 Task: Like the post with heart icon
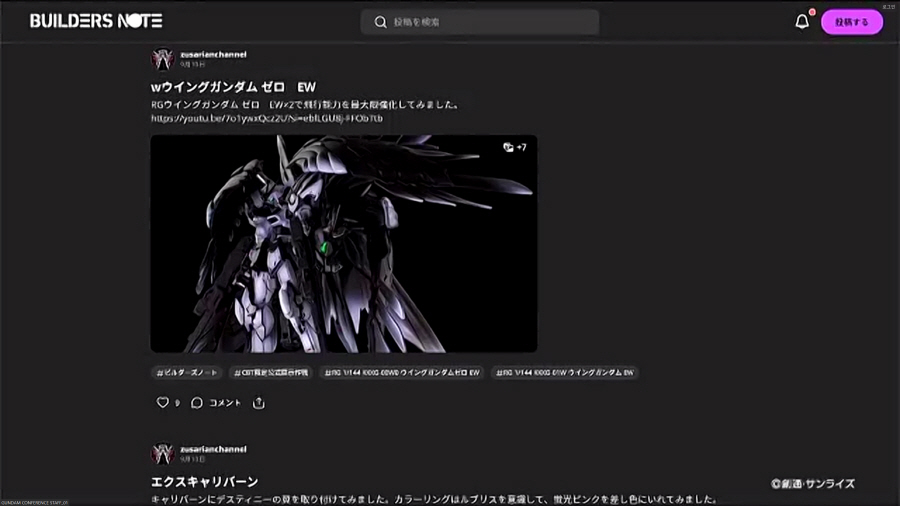tap(162, 403)
